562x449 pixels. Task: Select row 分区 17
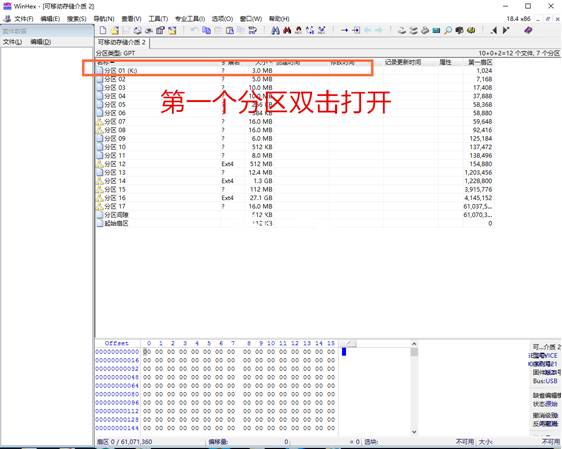point(294,206)
